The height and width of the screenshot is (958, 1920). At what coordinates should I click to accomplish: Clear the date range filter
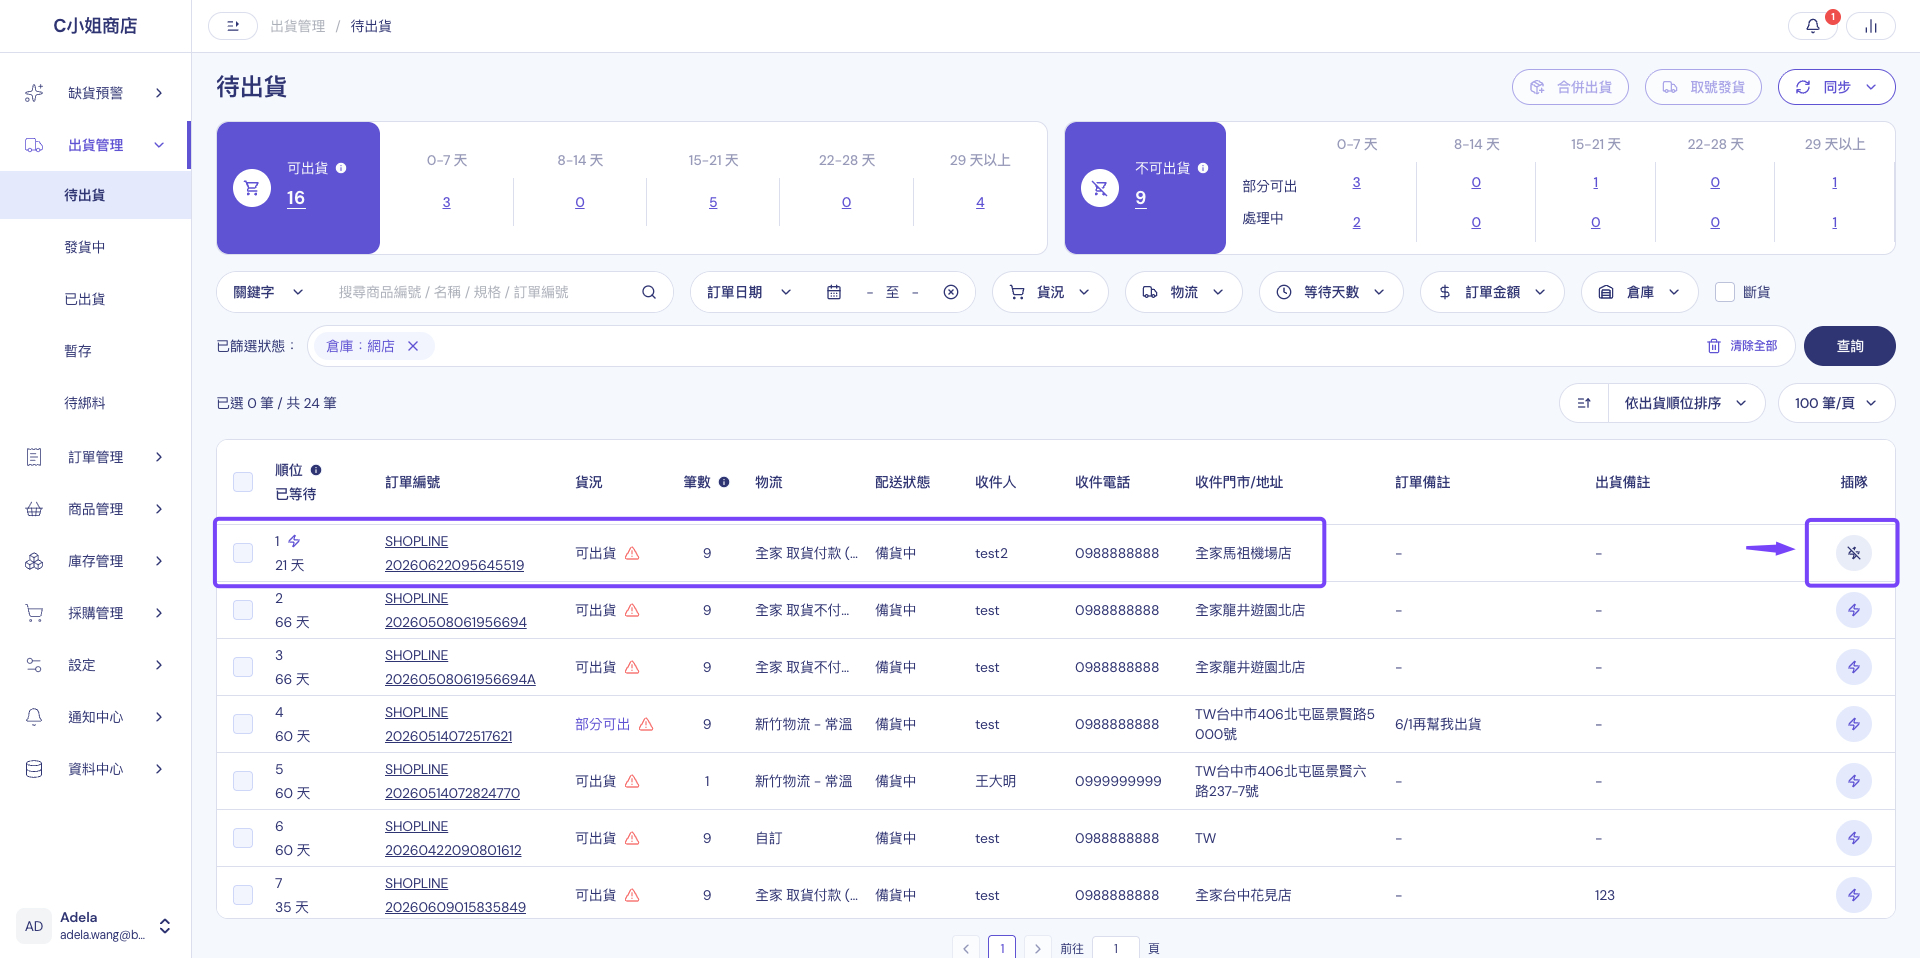(x=951, y=292)
